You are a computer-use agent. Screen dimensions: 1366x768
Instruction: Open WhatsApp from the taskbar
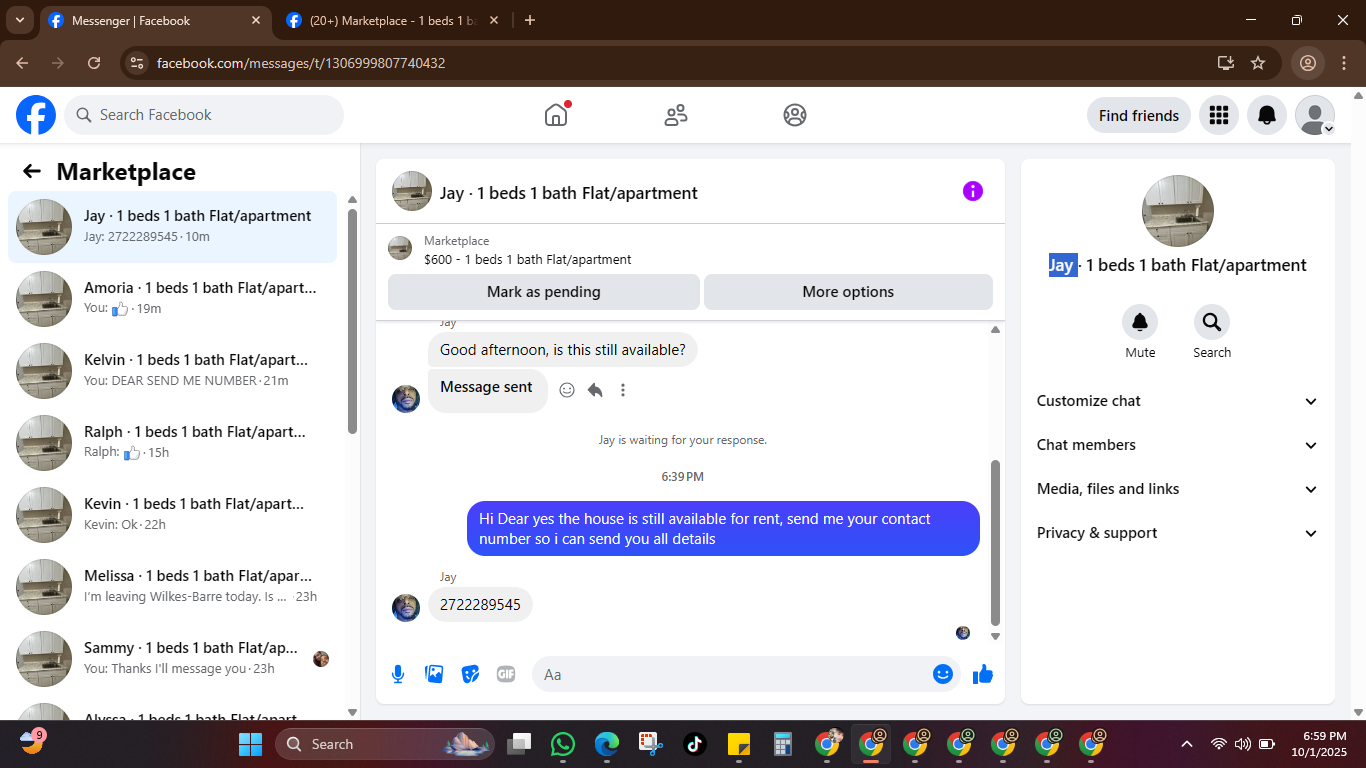pyautogui.click(x=563, y=744)
